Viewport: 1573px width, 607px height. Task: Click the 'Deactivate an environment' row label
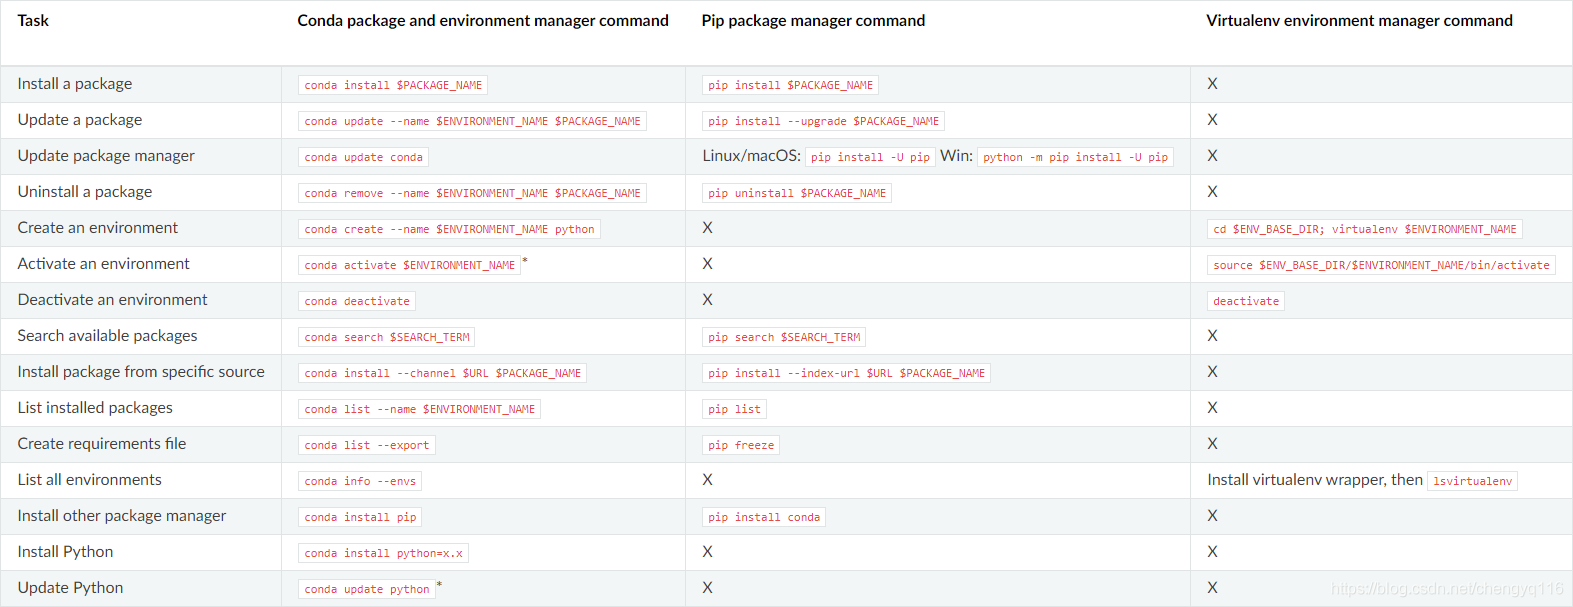pos(113,300)
